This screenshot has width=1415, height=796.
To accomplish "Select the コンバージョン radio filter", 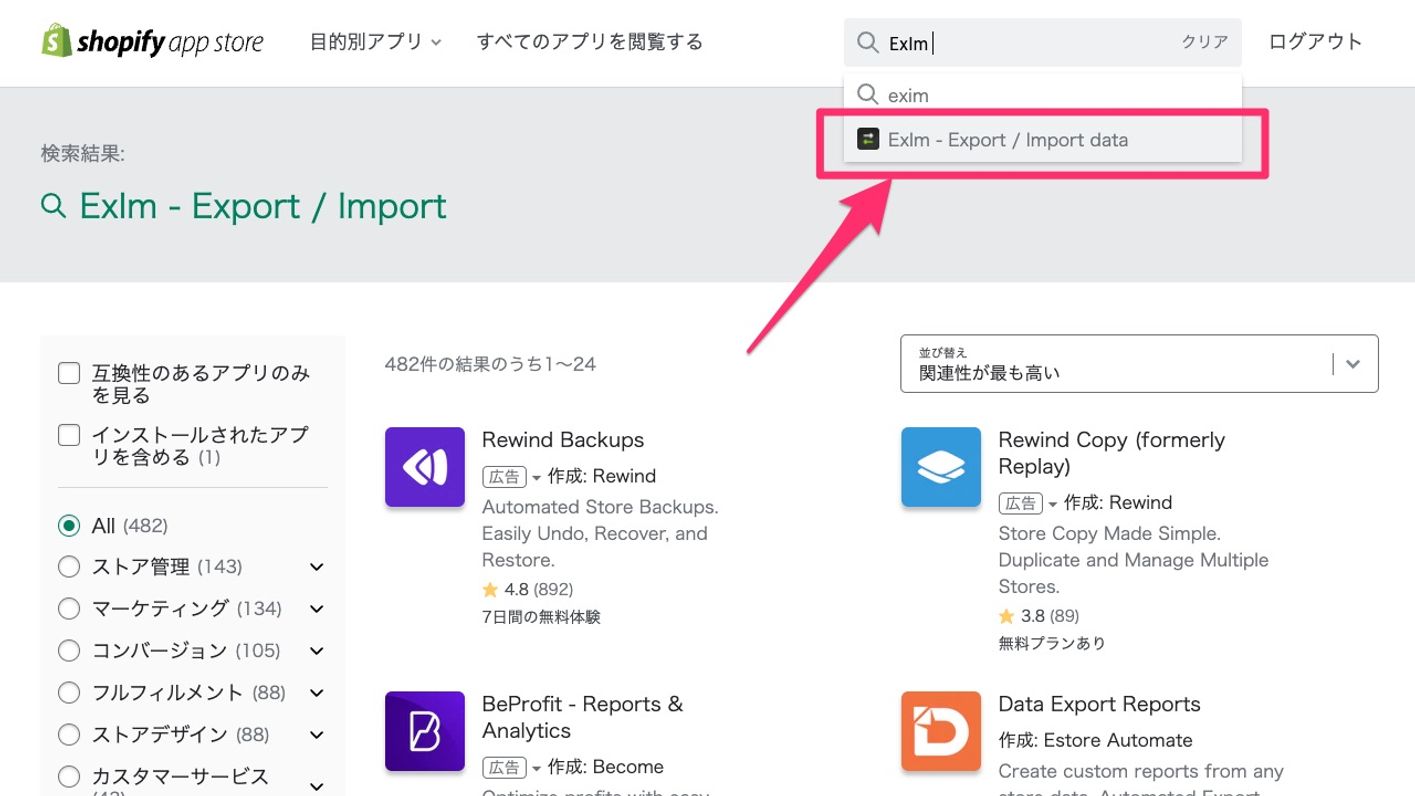I will coord(69,651).
